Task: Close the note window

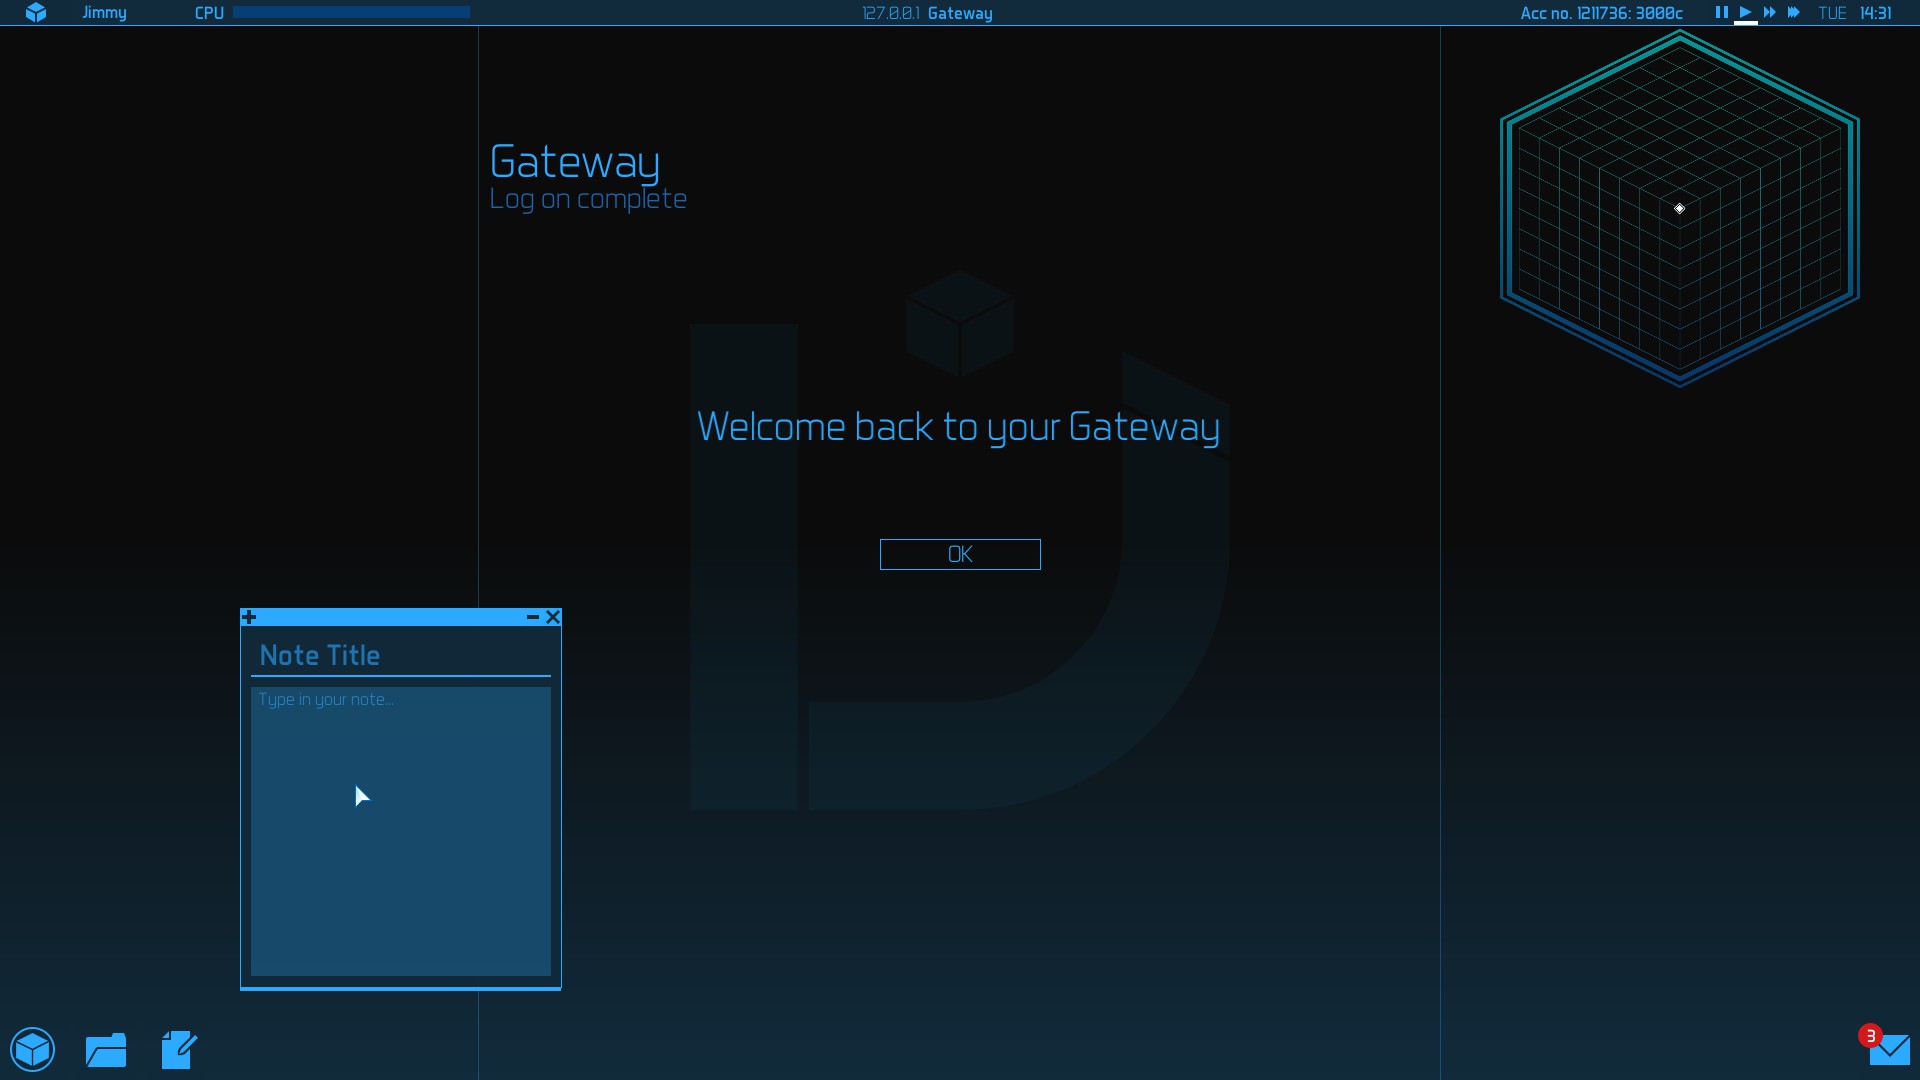Action: (x=553, y=617)
